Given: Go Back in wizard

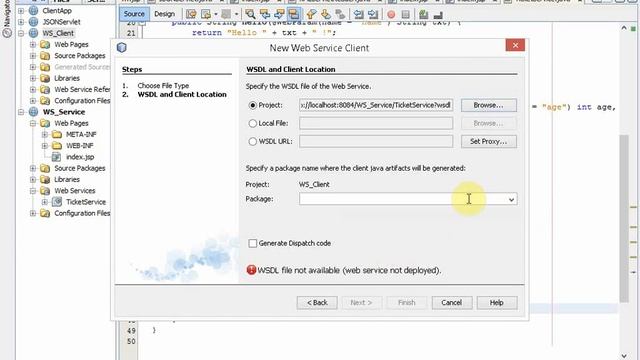Looking at the screenshot, I should tap(317, 302).
